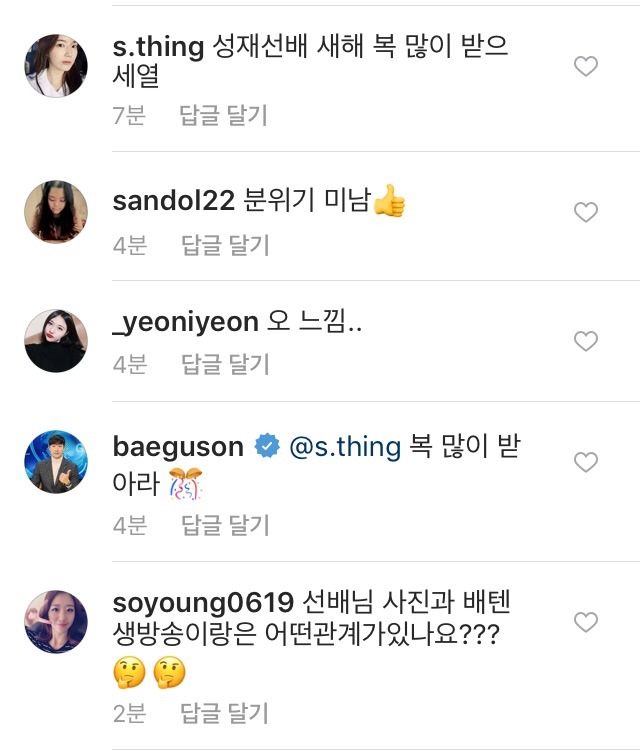
Task: Like the comment by s.thing
Action: [x=585, y=67]
